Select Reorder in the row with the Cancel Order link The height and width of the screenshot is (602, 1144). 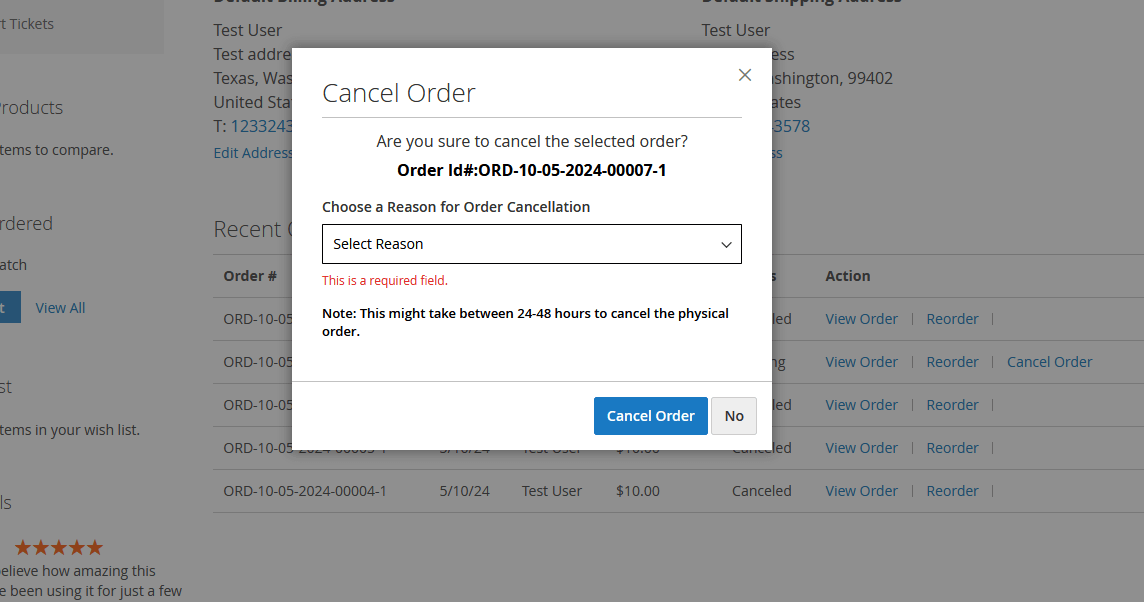pyautogui.click(x=952, y=362)
